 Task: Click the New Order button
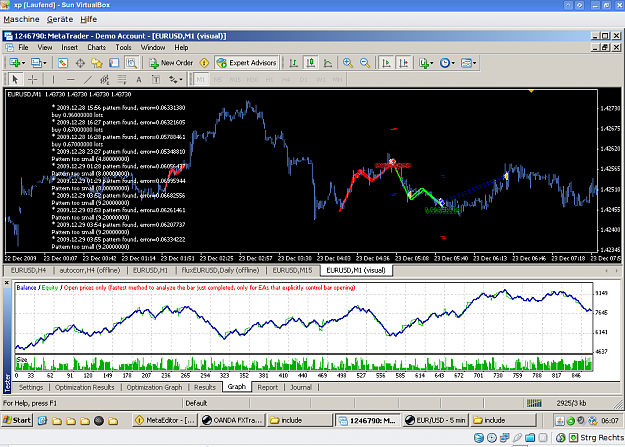point(171,63)
